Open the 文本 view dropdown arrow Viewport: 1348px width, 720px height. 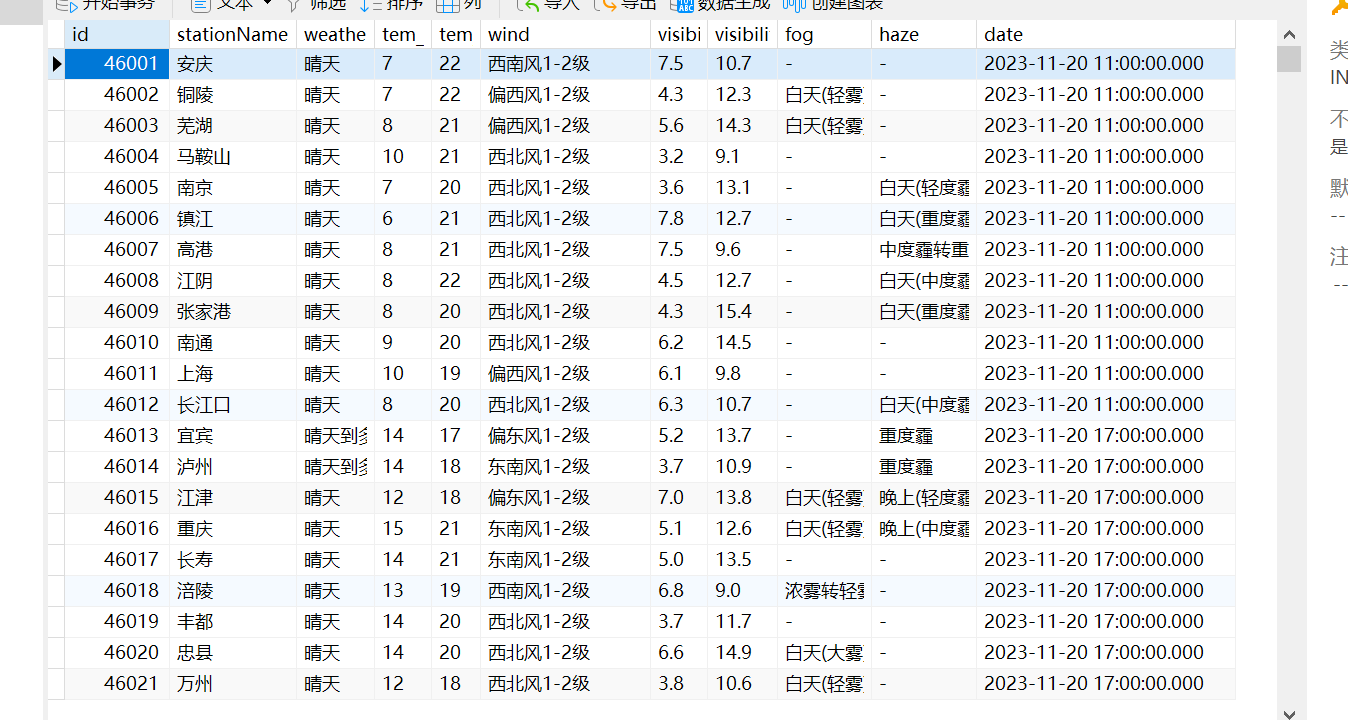point(267,4)
